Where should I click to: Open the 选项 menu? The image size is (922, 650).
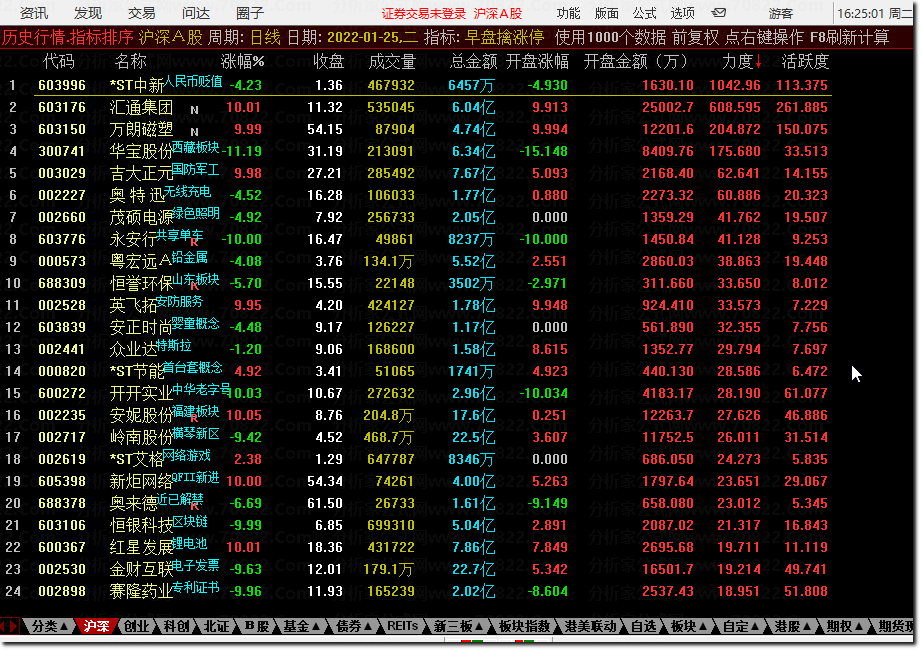[x=683, y=13]
